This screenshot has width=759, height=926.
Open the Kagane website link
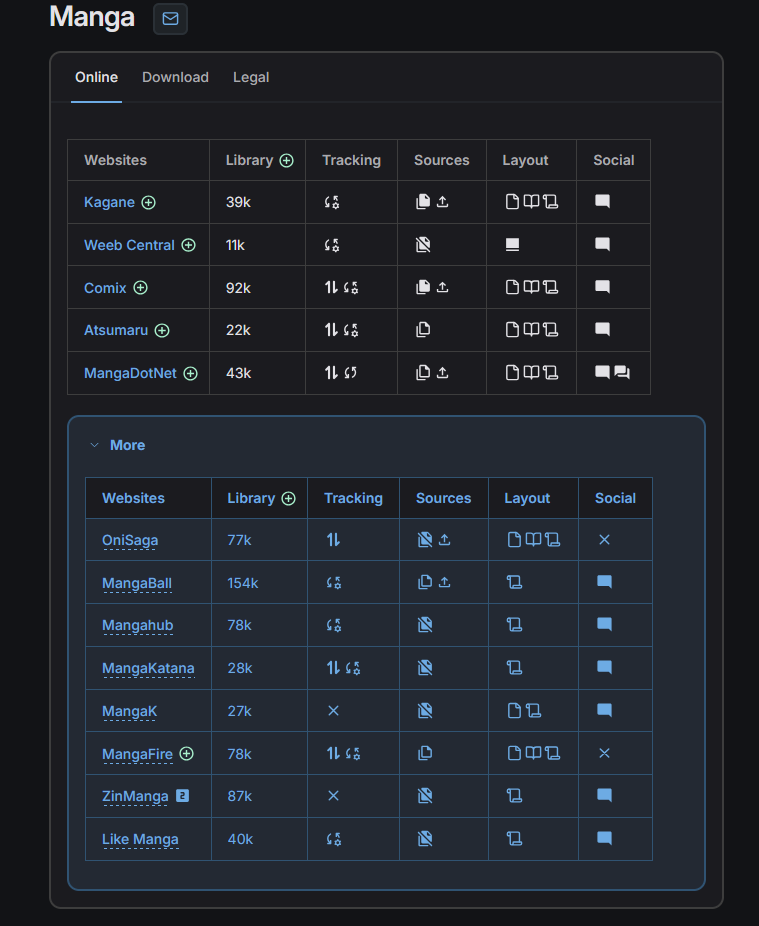pos(109,202)
